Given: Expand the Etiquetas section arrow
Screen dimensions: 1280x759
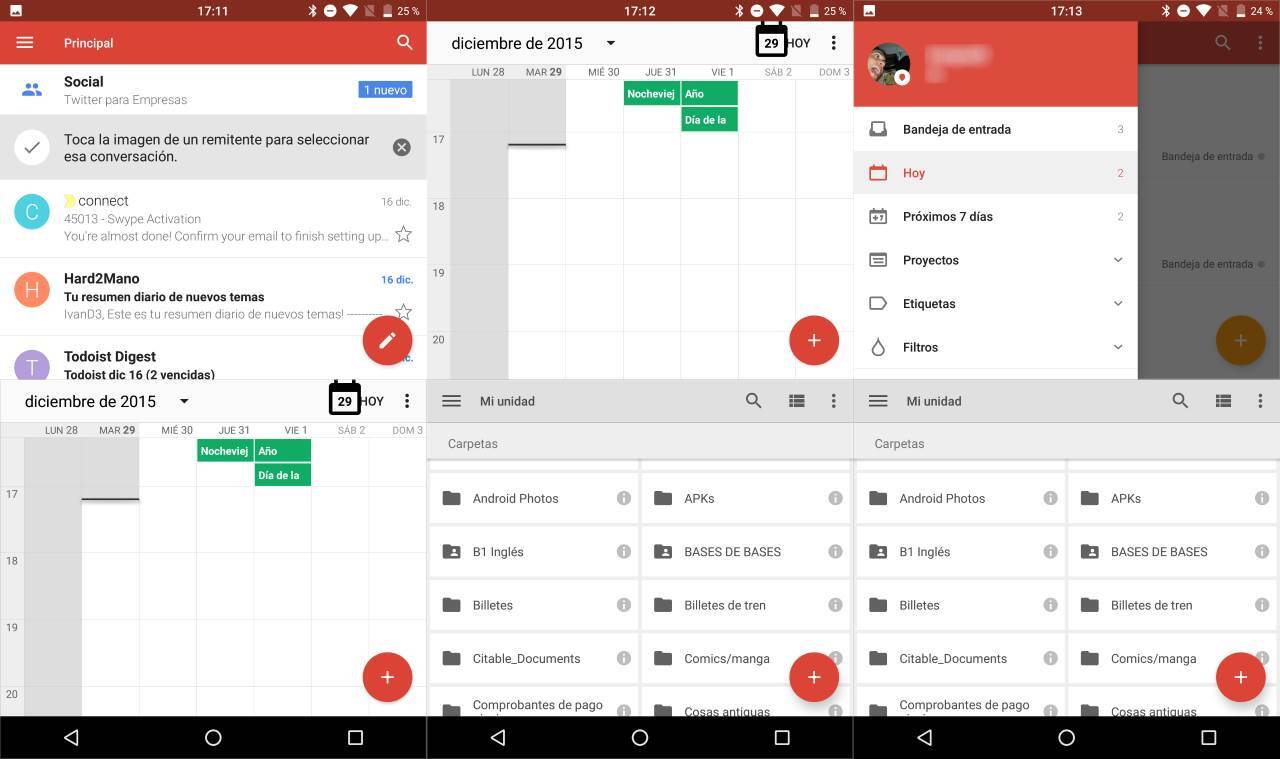Looking at the screenshot, I should pyautogui.click(x=1118, y=303).
